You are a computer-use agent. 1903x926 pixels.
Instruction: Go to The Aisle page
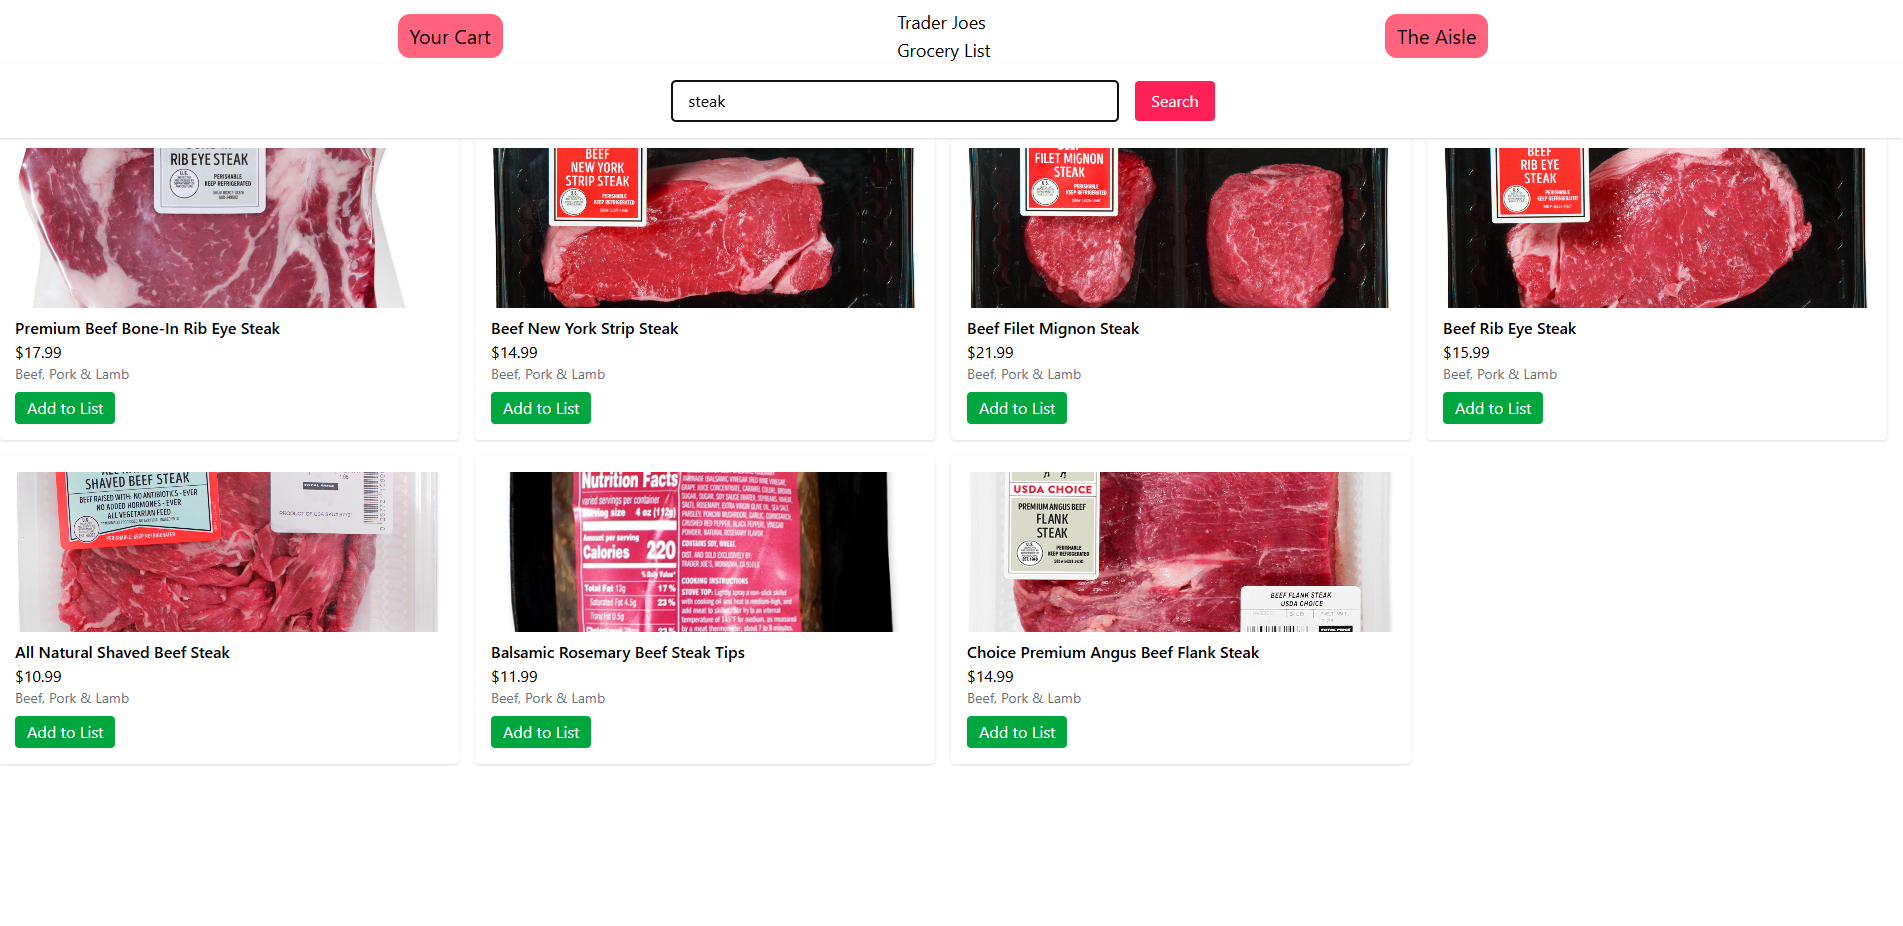(1436, 37)
